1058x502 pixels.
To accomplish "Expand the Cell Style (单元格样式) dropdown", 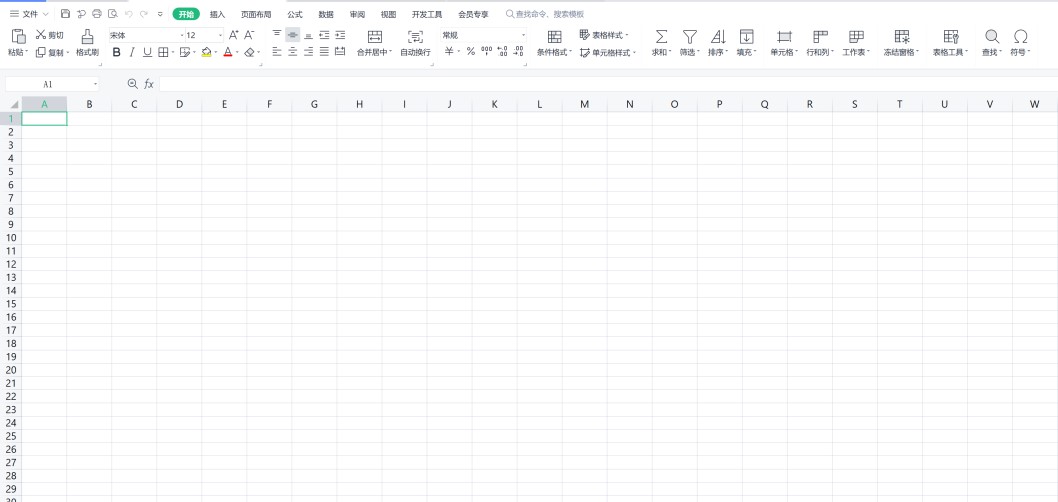I will point(635,52).
